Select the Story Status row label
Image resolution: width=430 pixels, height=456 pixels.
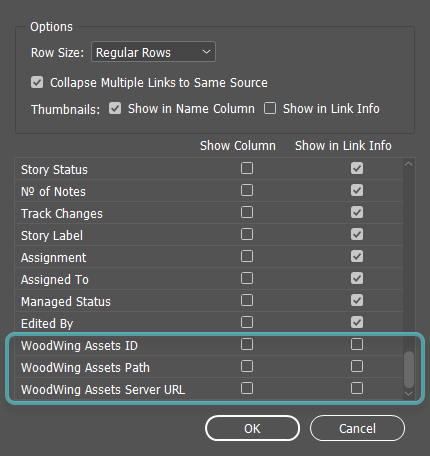54,170
